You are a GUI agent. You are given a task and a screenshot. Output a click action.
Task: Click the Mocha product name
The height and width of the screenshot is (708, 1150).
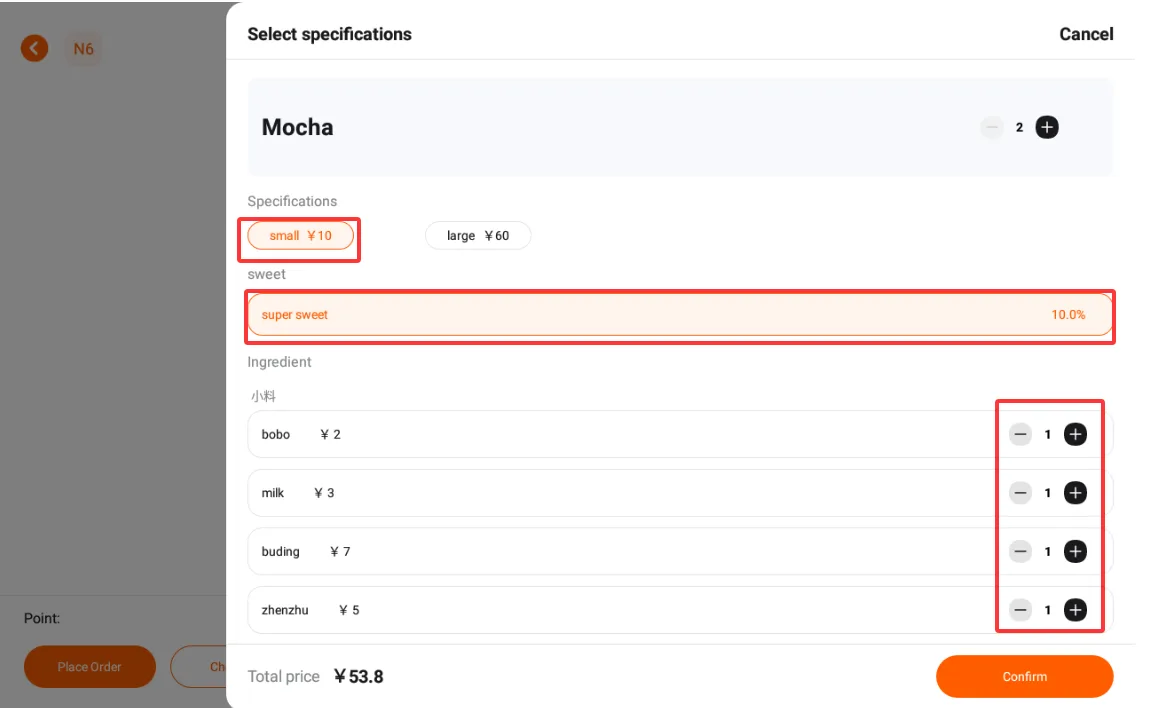click(x=298, y=127)
